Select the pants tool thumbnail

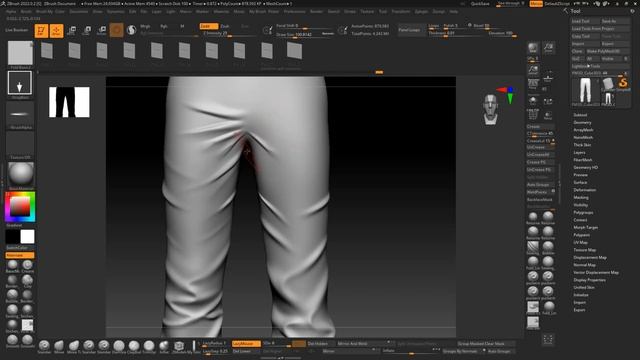pyautogui.click(x=585, y=90)
